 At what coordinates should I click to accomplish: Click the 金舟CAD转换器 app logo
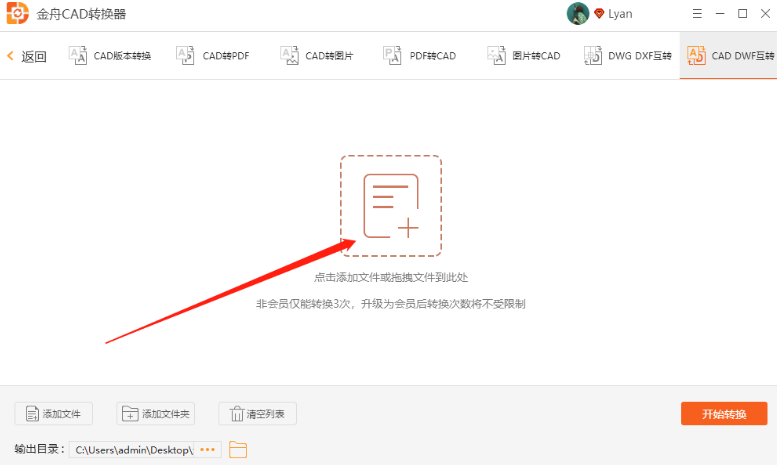pyautogui.click(x=17, y=13)
